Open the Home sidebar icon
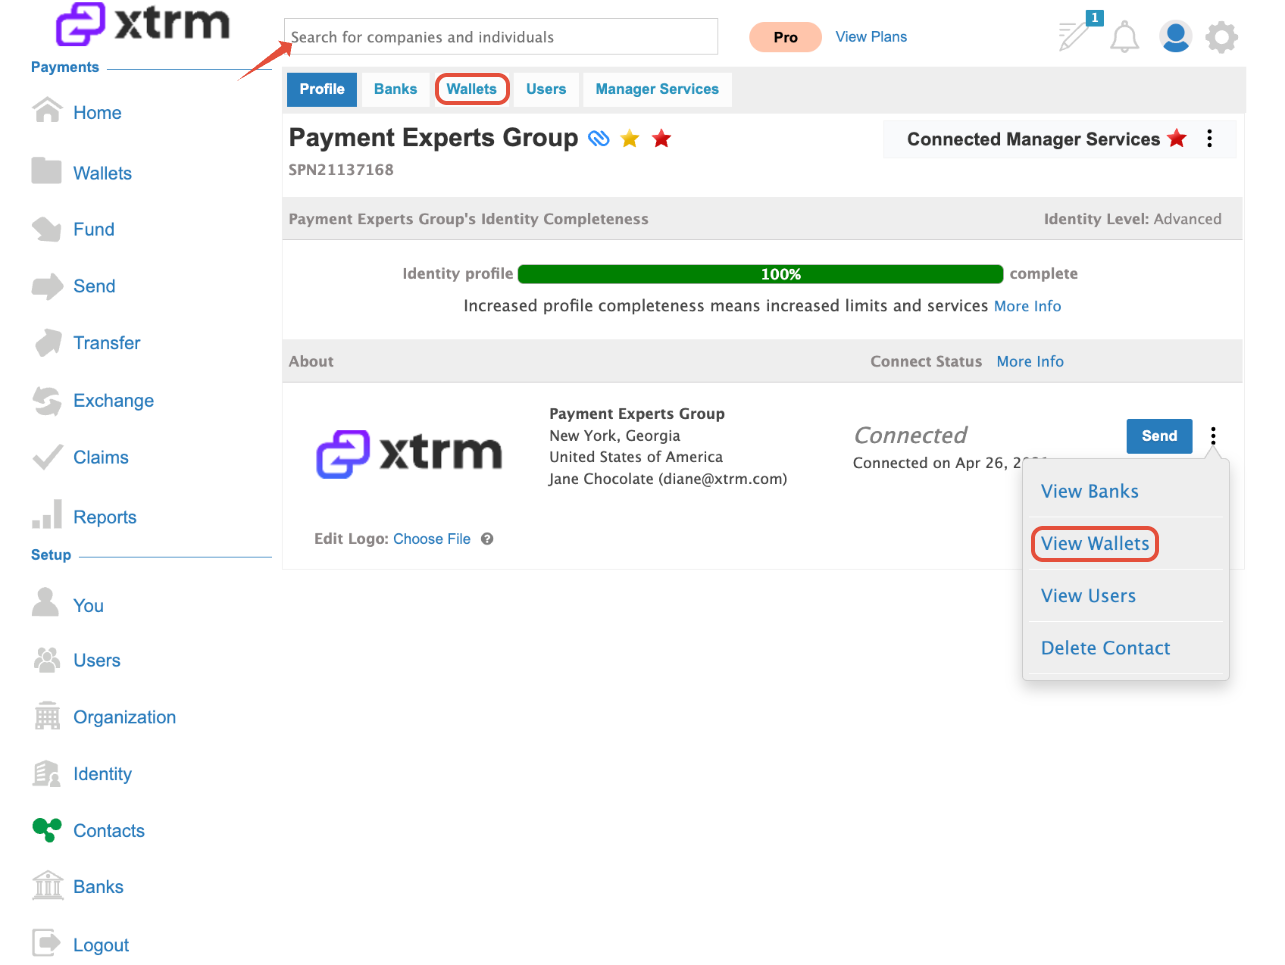This screenshot has width=1285, height=965. click(x=47, y=110)
